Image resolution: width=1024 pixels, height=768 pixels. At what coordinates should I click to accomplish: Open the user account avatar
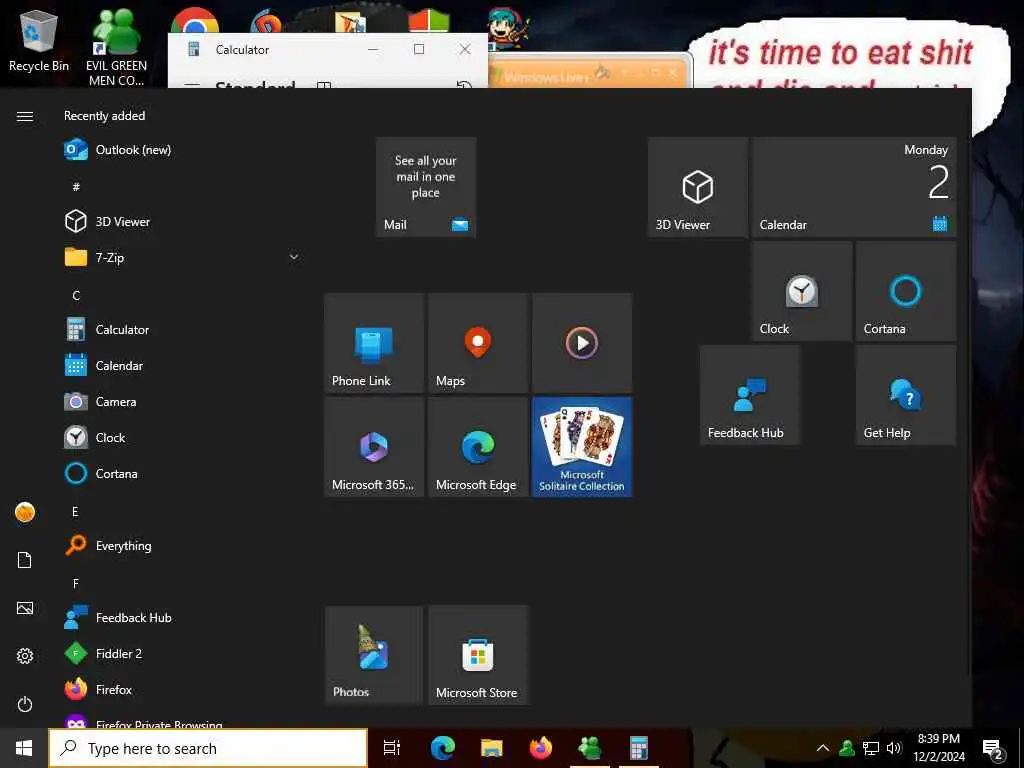tap(25, 512)
